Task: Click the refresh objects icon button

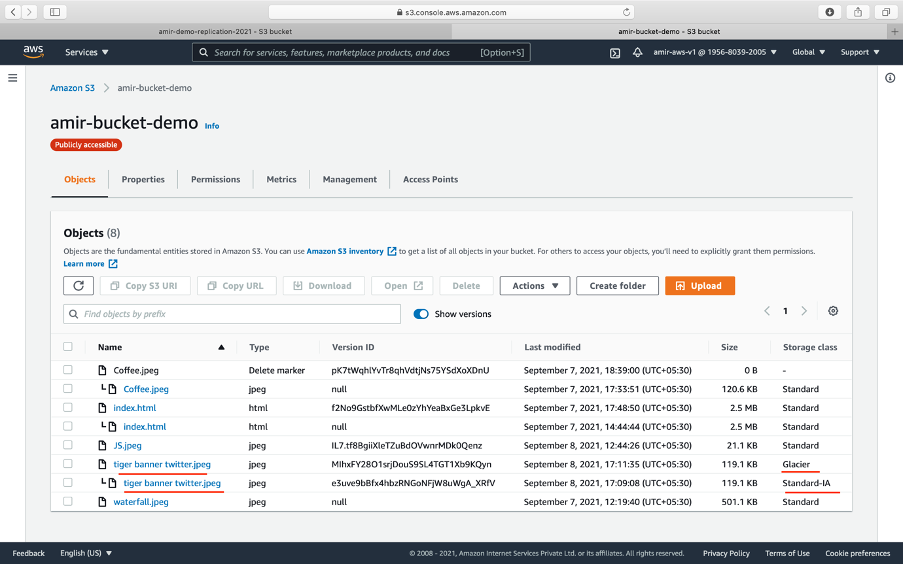Action: (79, 286)
